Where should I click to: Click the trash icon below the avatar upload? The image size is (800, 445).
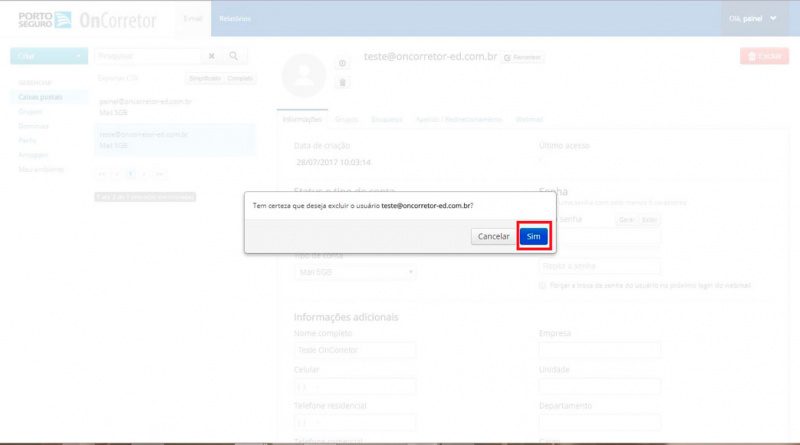pyautogui.click(x=342, y=82)
